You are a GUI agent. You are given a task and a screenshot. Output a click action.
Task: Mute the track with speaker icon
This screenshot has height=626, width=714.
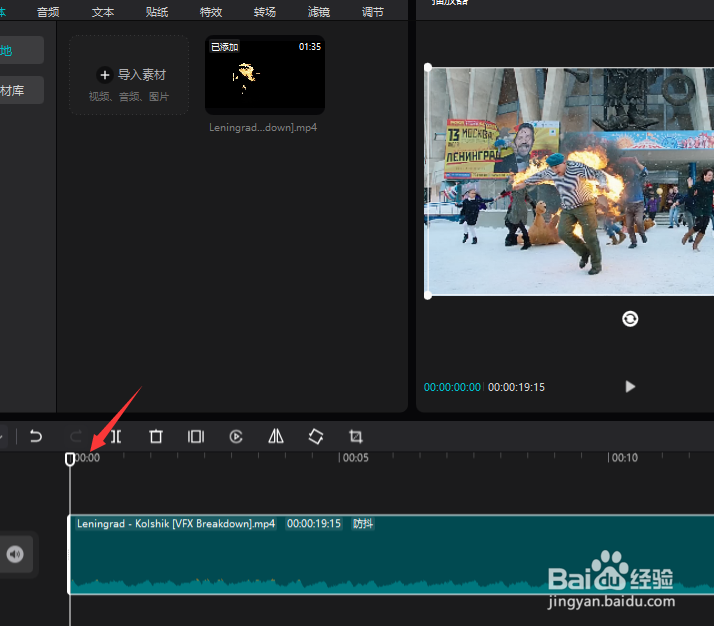pos(15,554)
